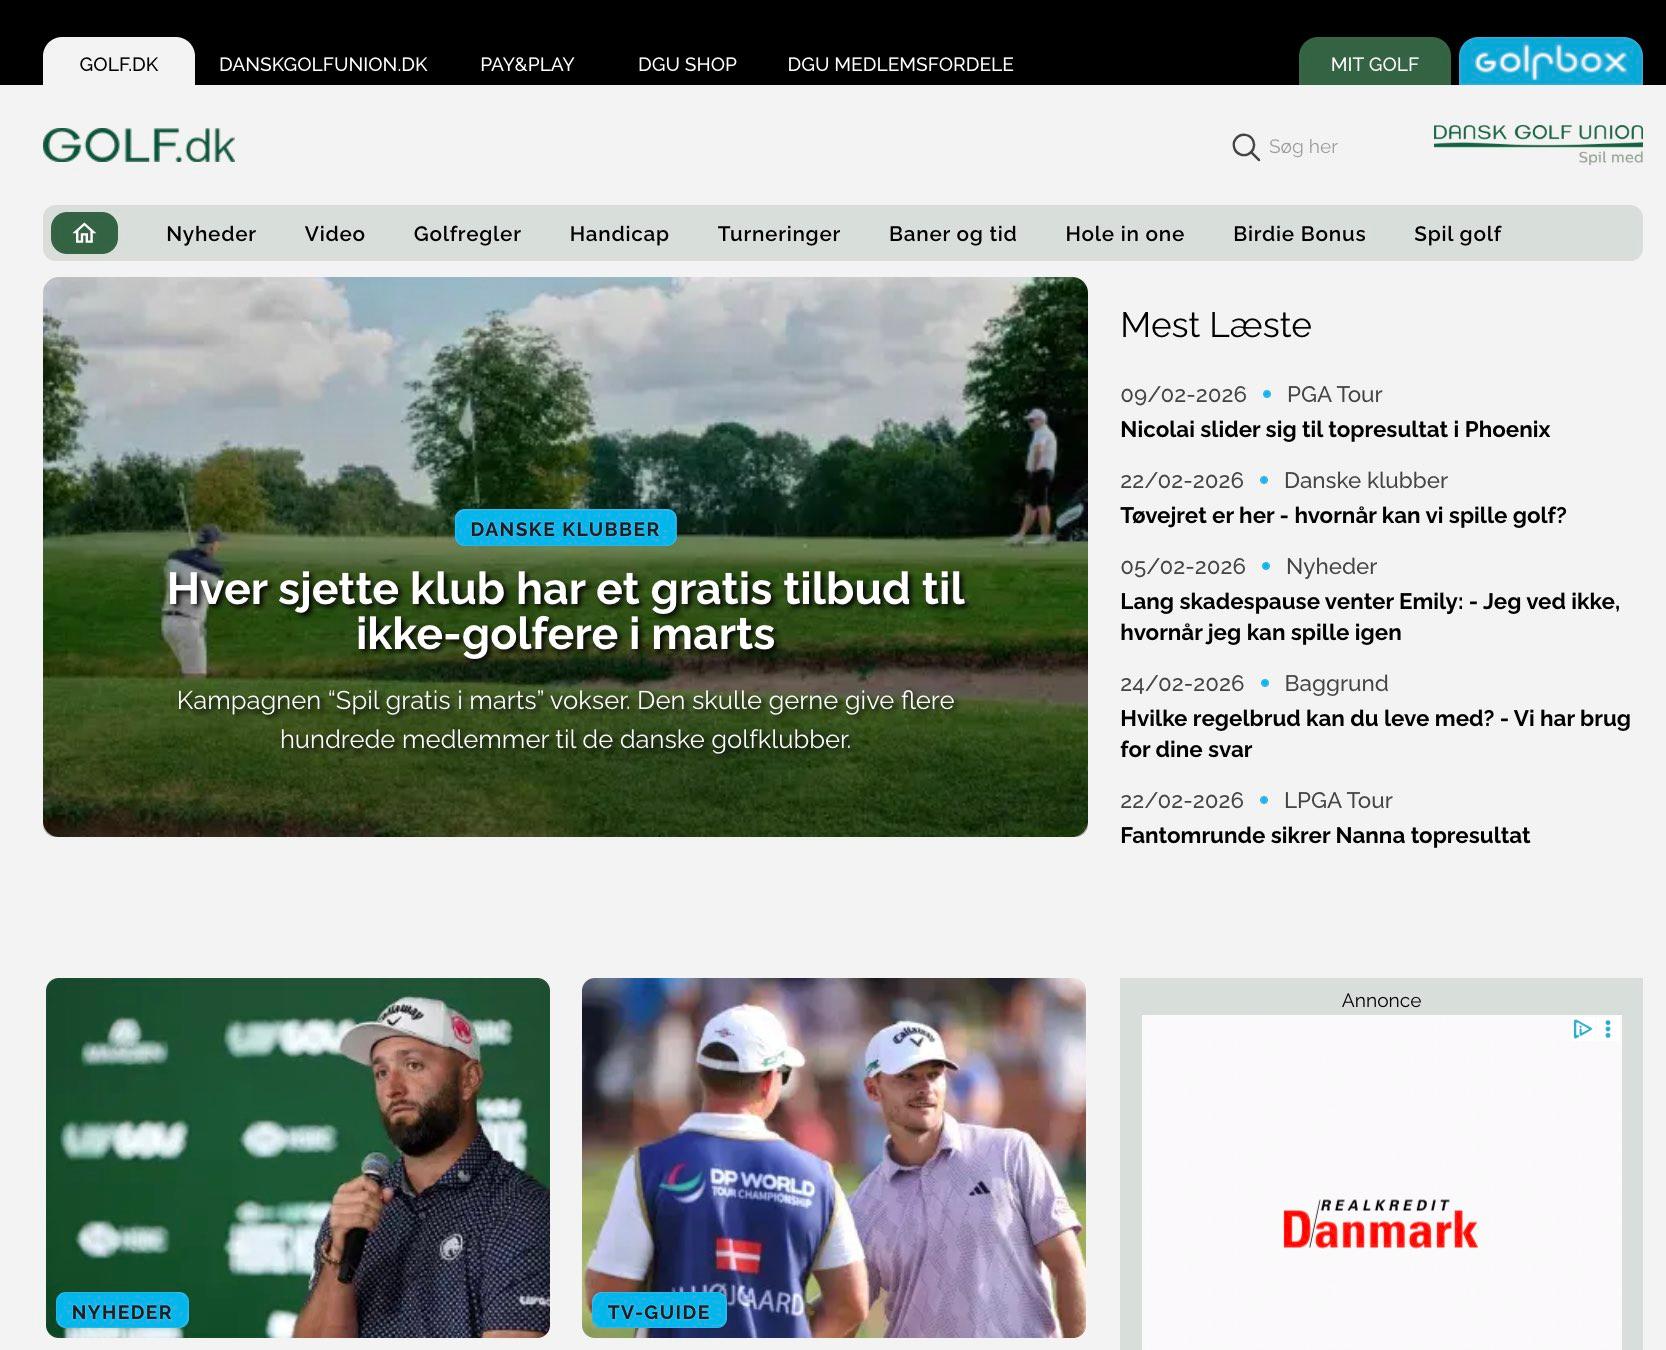
Task: Click the AdChoices triangle icon on the advertisement
Action: pos(1580,1029)
